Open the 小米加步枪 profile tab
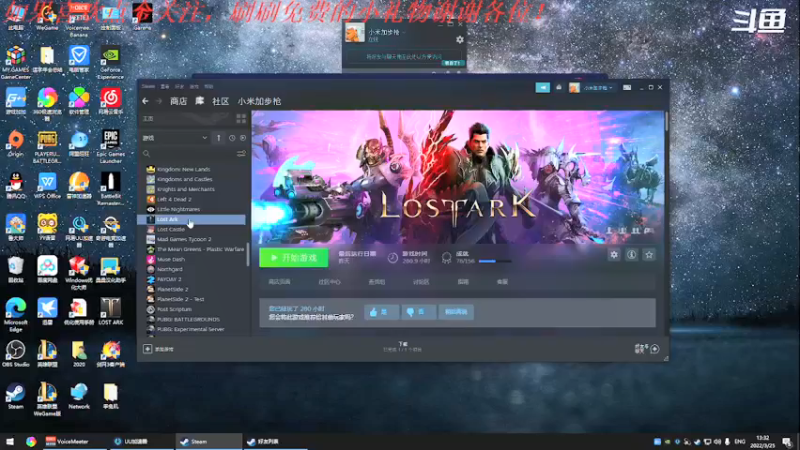This screenshot has width=800, height=450. pyautogui.click(x=259, y=101)
